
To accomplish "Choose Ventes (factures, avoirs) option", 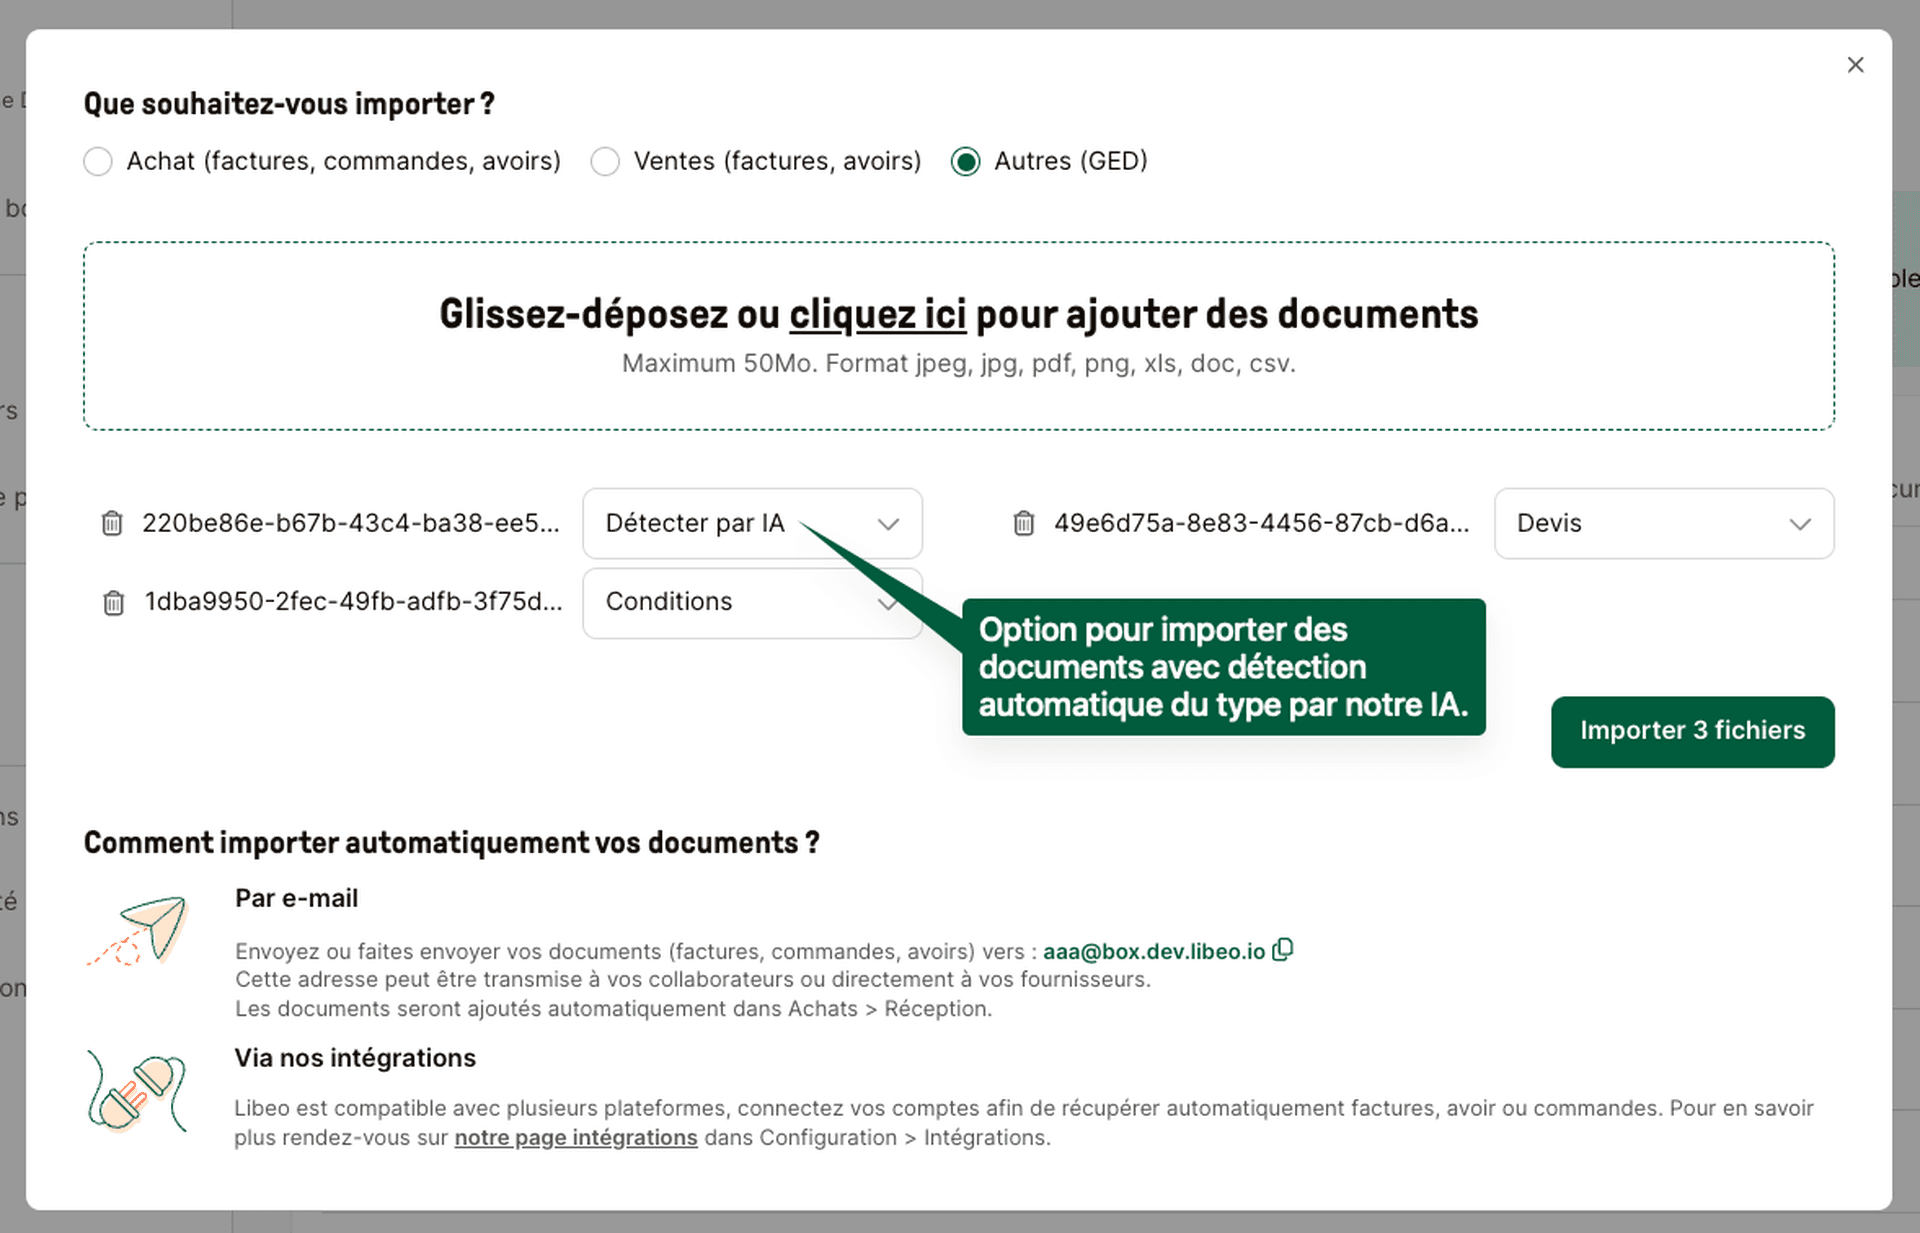I will pyautogui.click(x=605, y=161).
